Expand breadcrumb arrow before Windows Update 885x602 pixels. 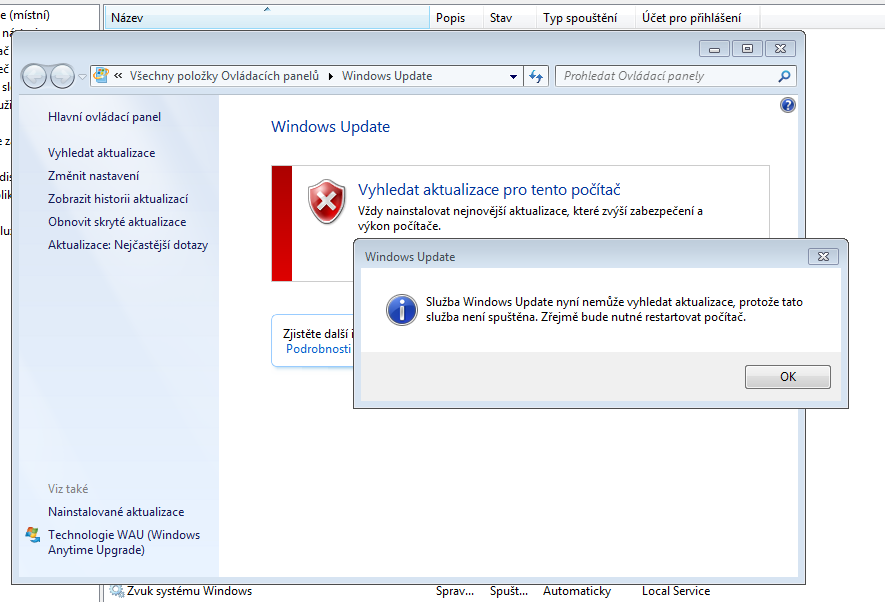331,76
